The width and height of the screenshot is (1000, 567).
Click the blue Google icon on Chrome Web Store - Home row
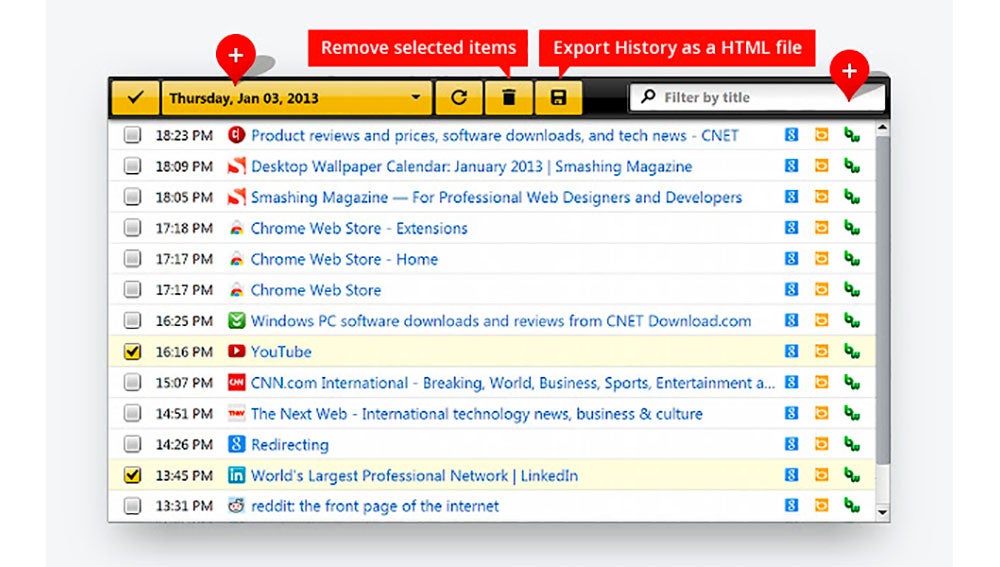[x=791, y=258]
